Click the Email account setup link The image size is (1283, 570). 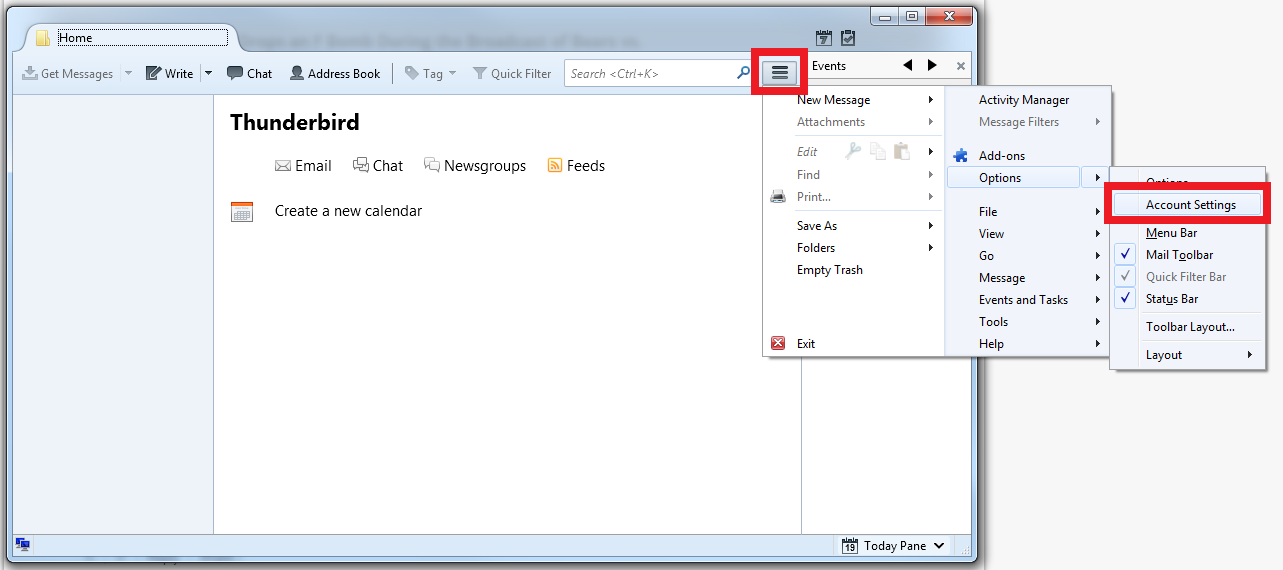point(303,166)
